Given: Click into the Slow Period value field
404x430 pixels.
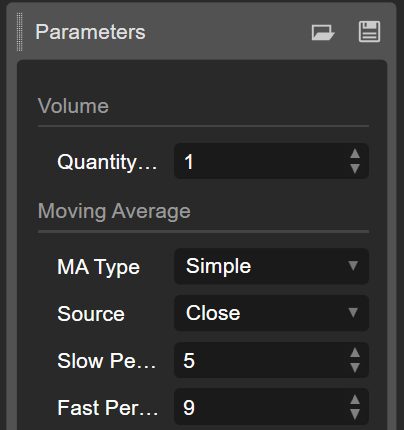Looking at the screenshot, I should coord(258,360).
